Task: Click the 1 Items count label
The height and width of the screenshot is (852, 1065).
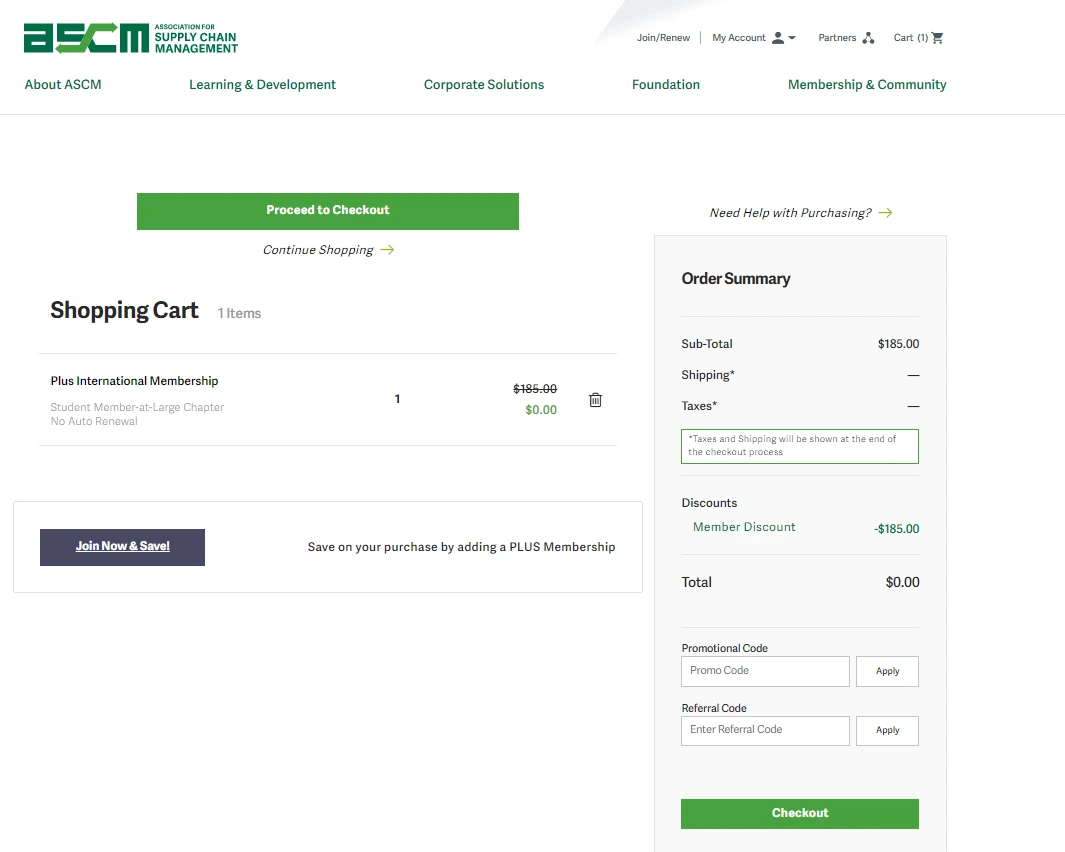Action: click(239, 313)
